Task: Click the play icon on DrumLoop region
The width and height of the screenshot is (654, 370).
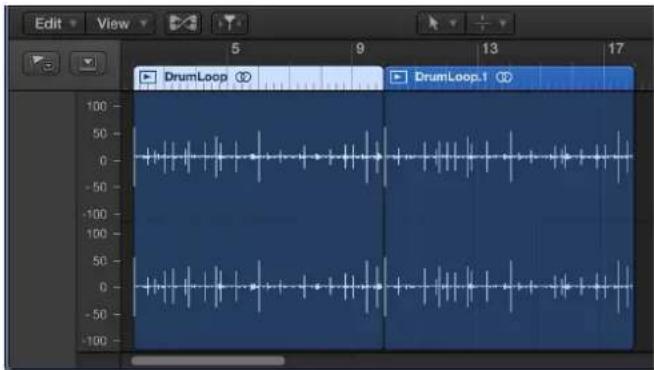Action: pyautogui.click(x=148, y=77)
